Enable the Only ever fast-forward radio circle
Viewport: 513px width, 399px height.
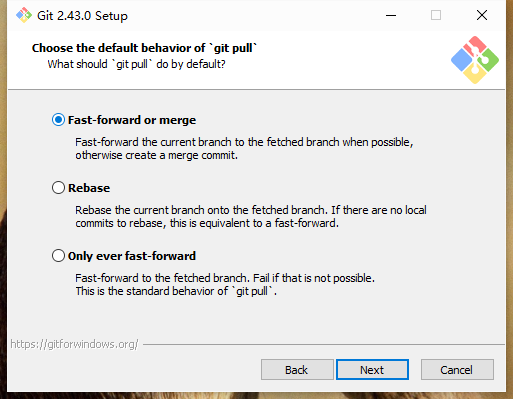click(58, 256)
